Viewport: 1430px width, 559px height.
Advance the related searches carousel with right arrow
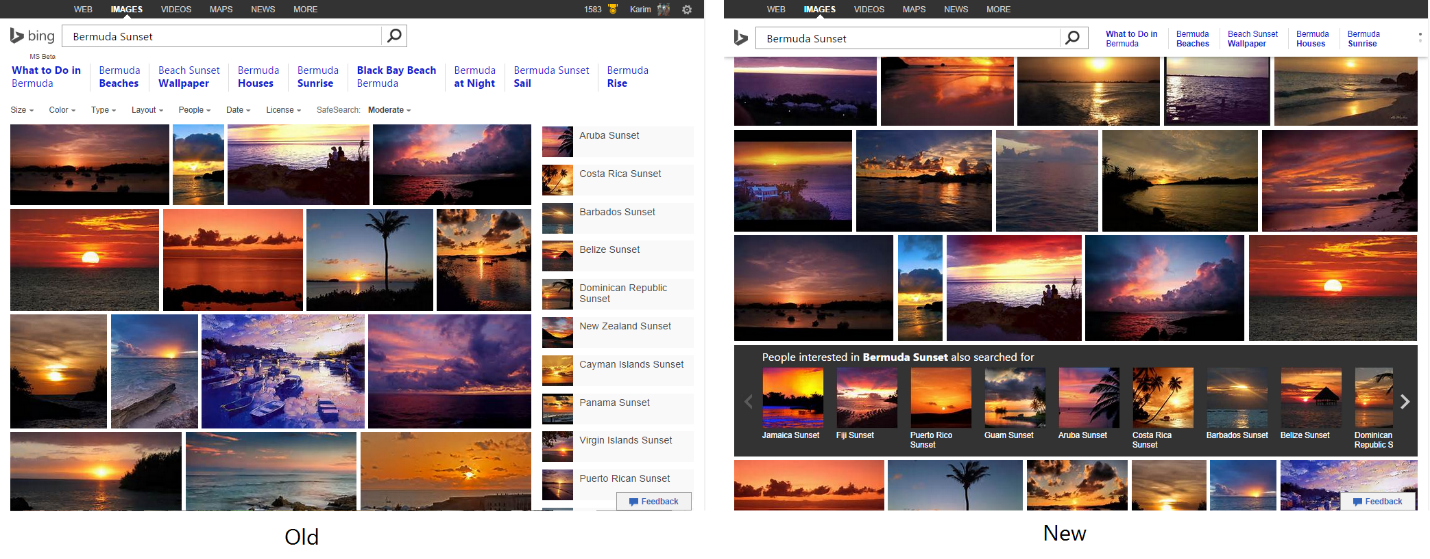[x=1404, y=401]
